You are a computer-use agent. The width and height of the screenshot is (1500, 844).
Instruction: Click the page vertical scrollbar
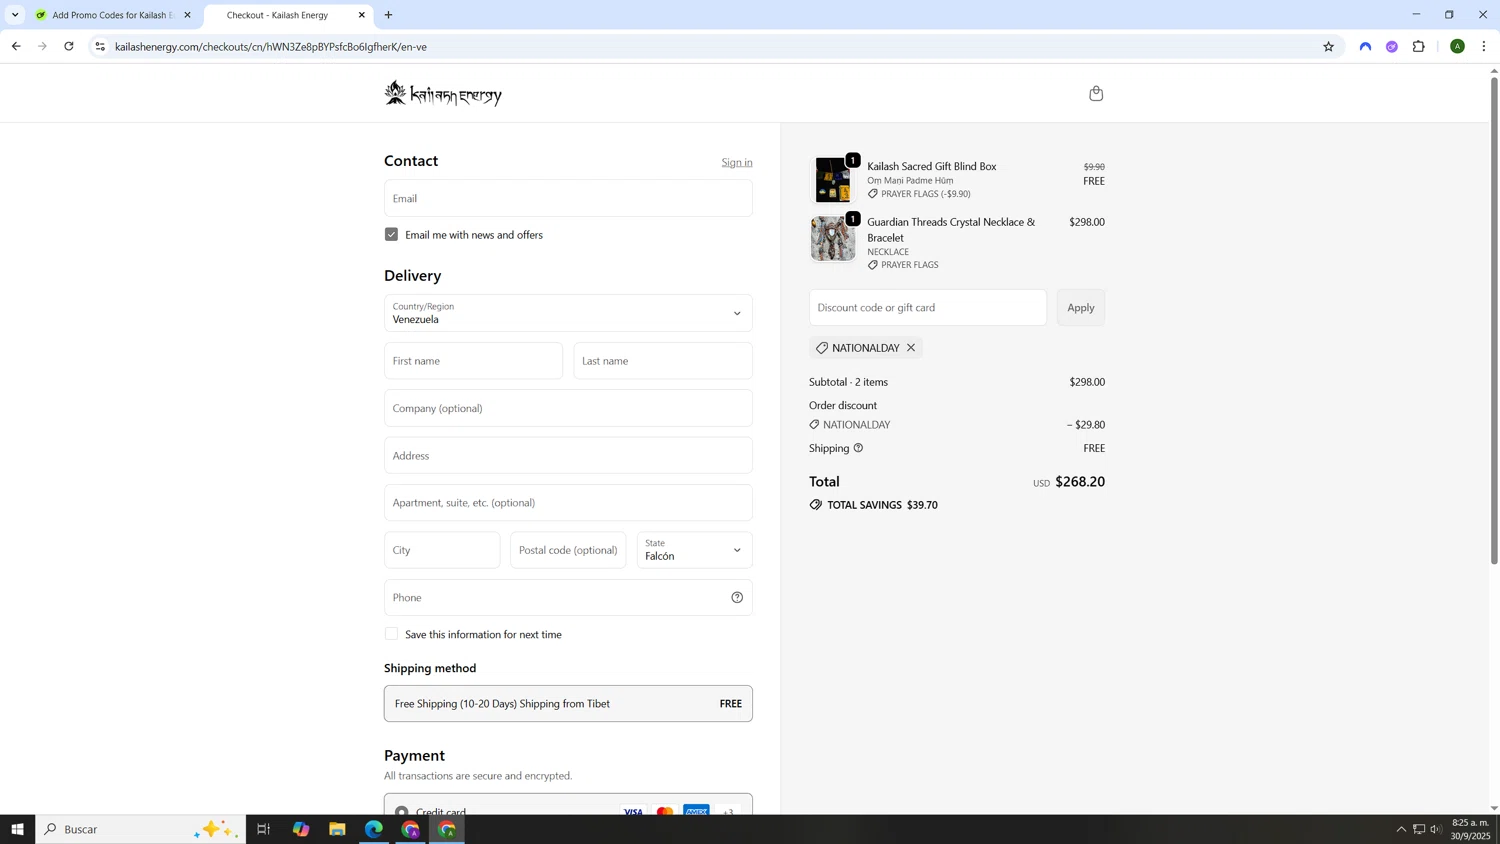tap(1494, 320)
